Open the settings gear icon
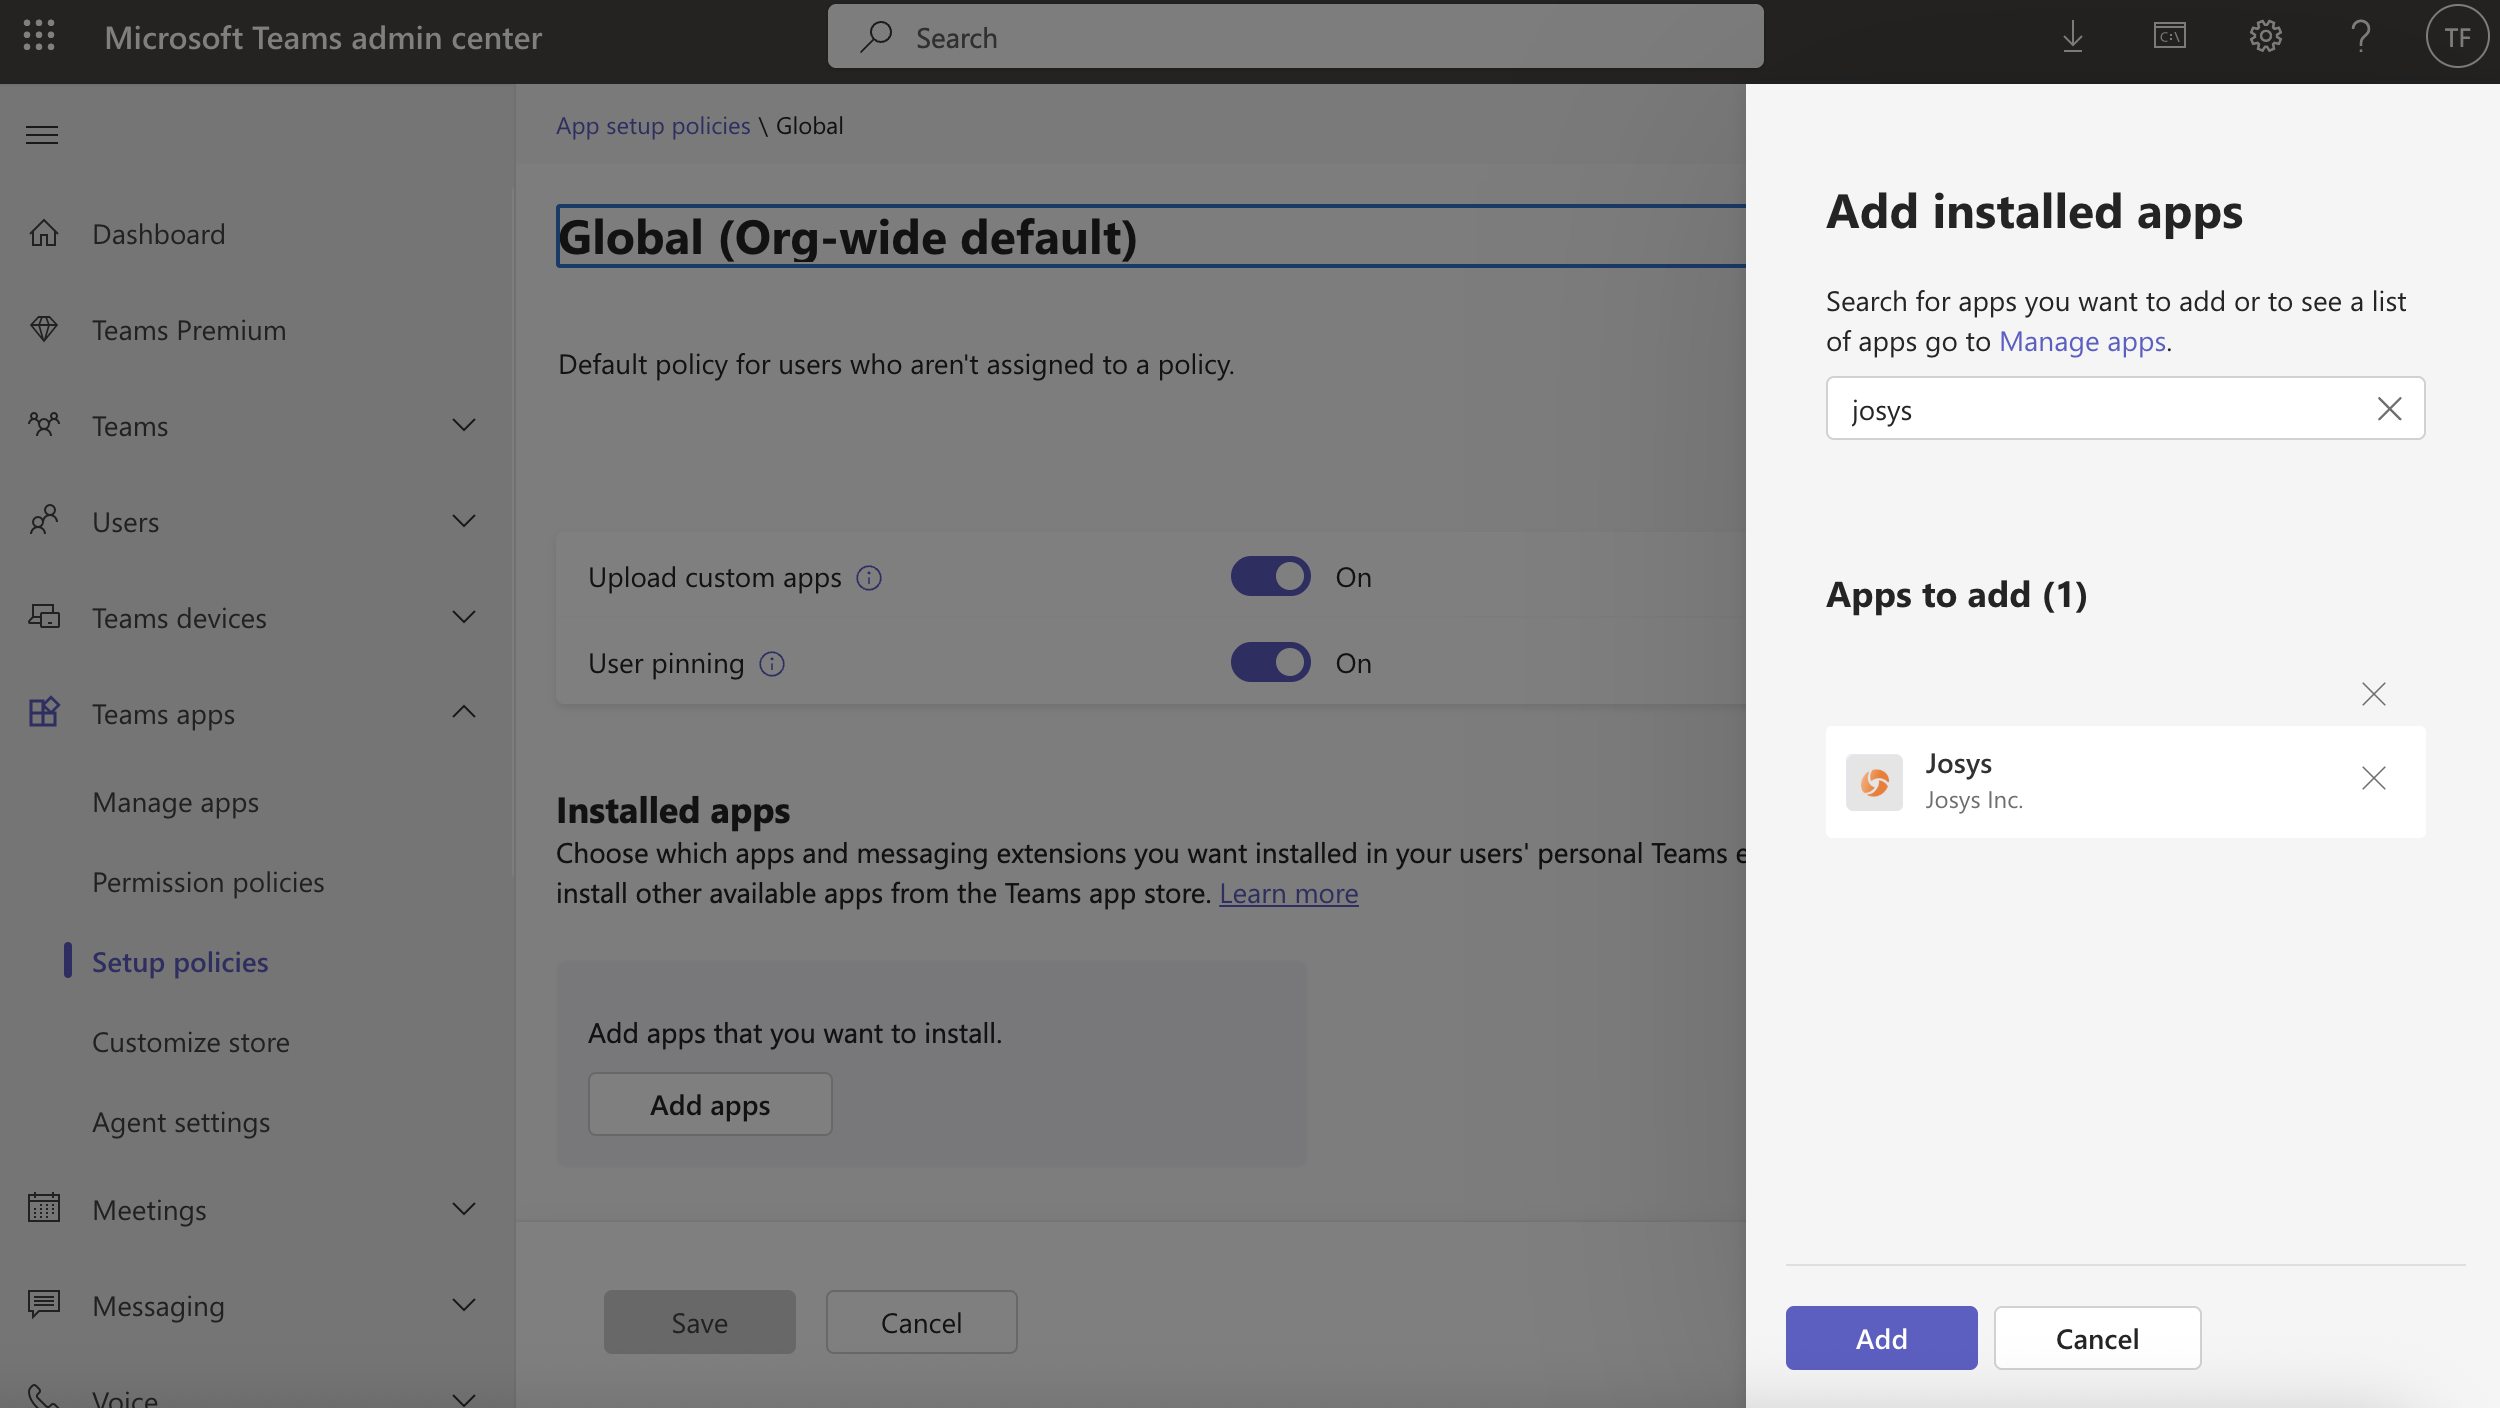The width and height of the screenshot is (2500, 1408). 2265,37
